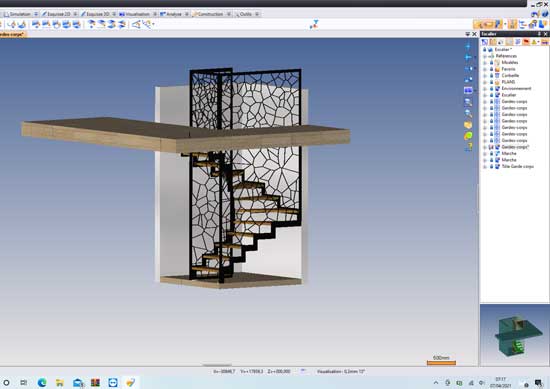The height and width of the screenshot is (389, 550).
Task: Click the yellow cube icon in viewport sidebar
Action: (x=468, y=125)
